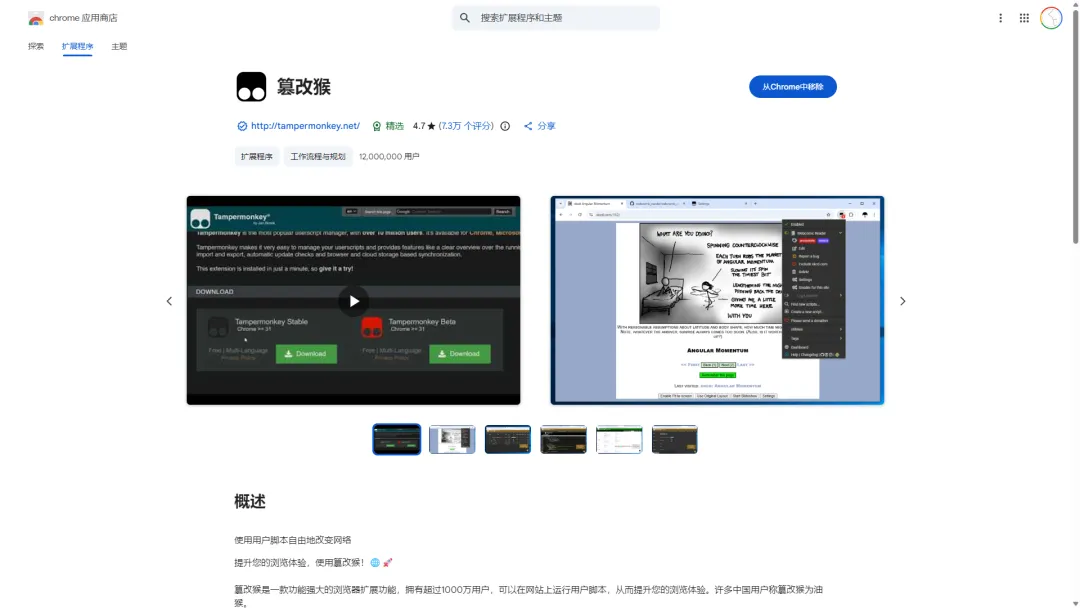Click the 12,000,000 用户 count text

click(x=389, y=157)
